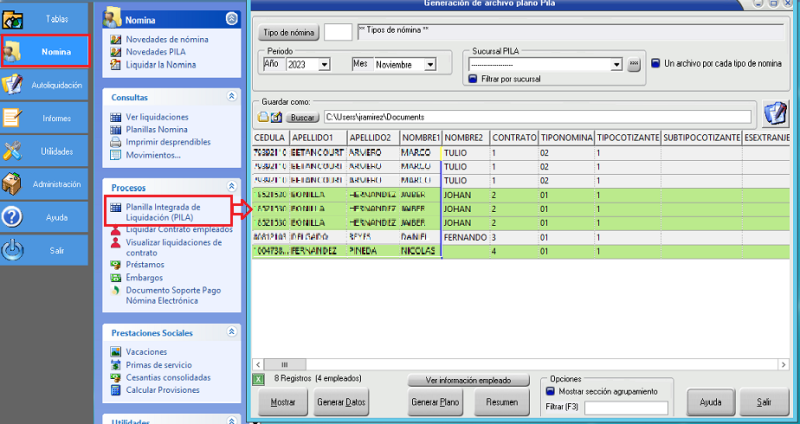The image size is (800, 424).
Task: Open the Mes month dropdown
Action: pos(432,65)
